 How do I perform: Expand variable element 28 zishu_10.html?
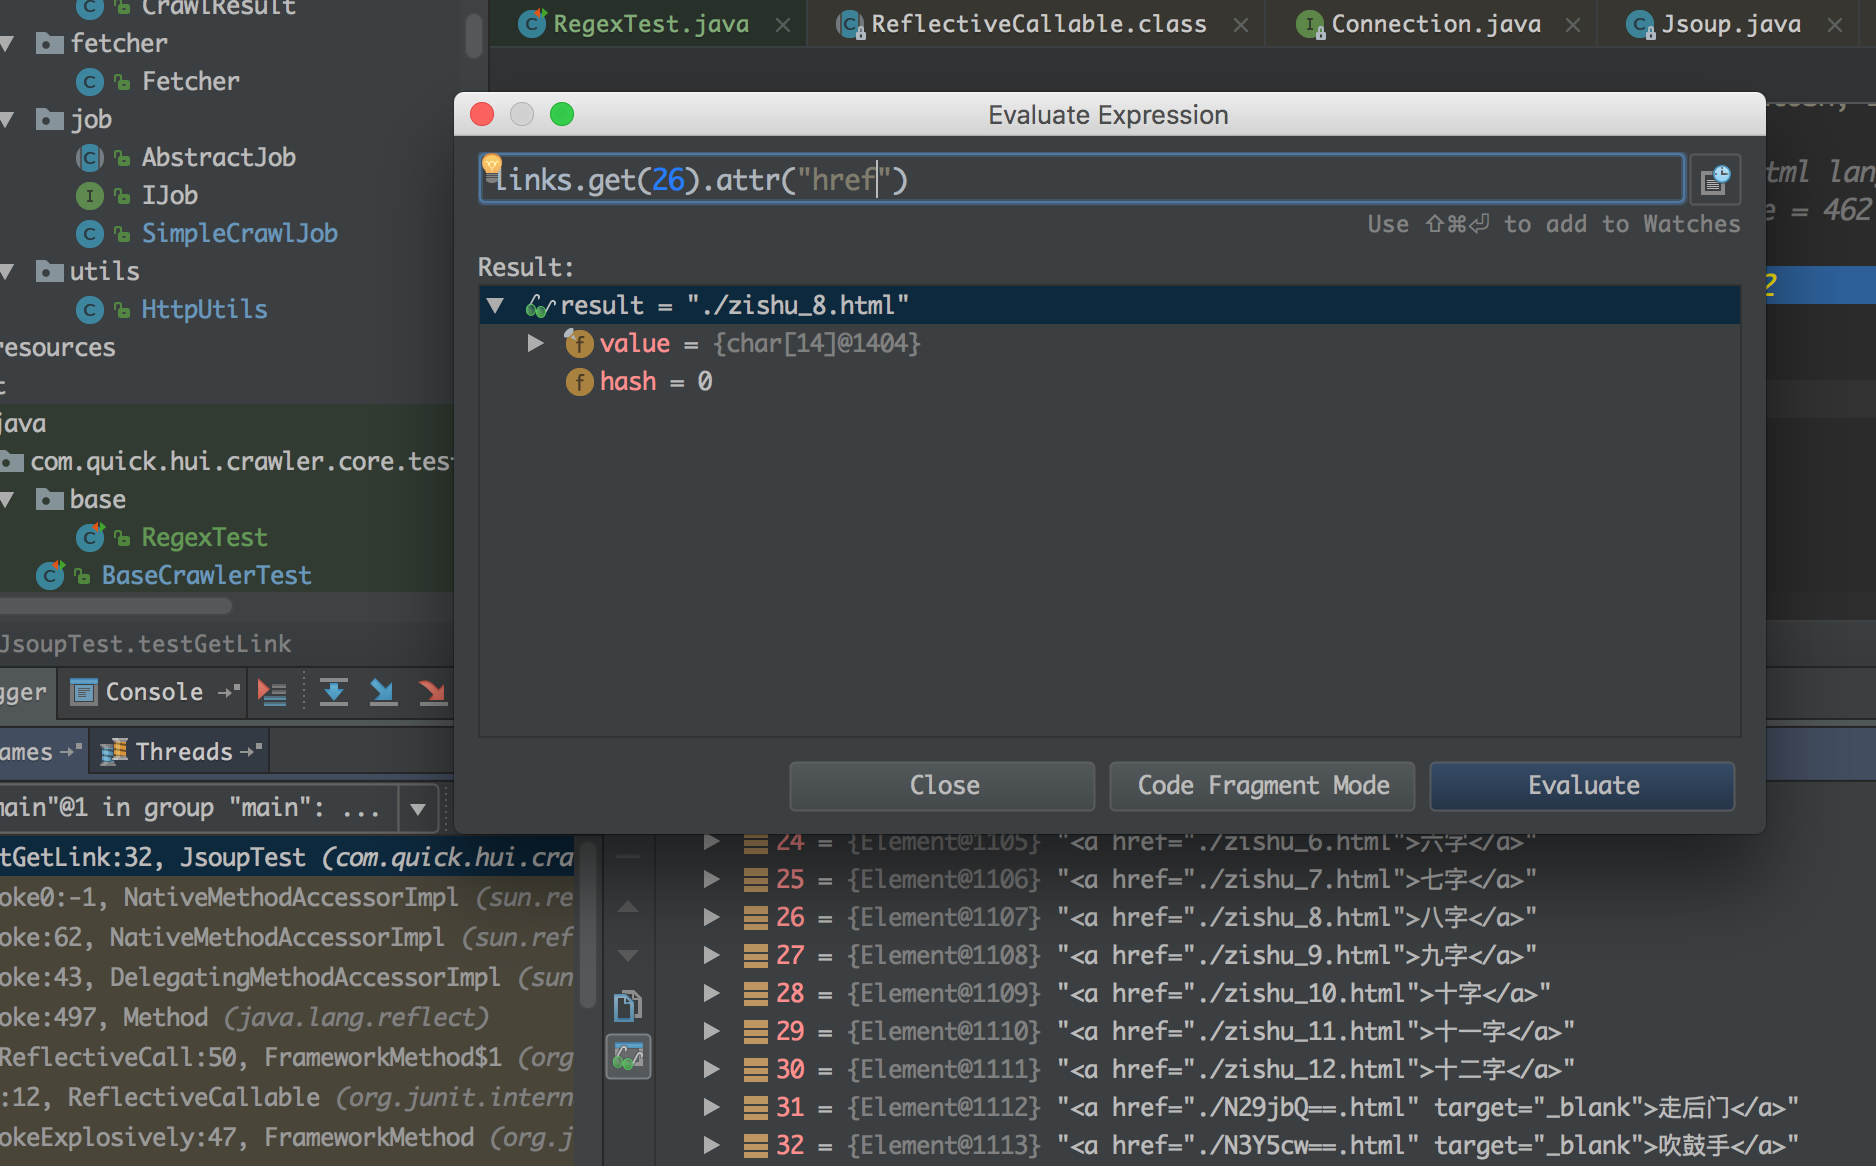(711, 993)
